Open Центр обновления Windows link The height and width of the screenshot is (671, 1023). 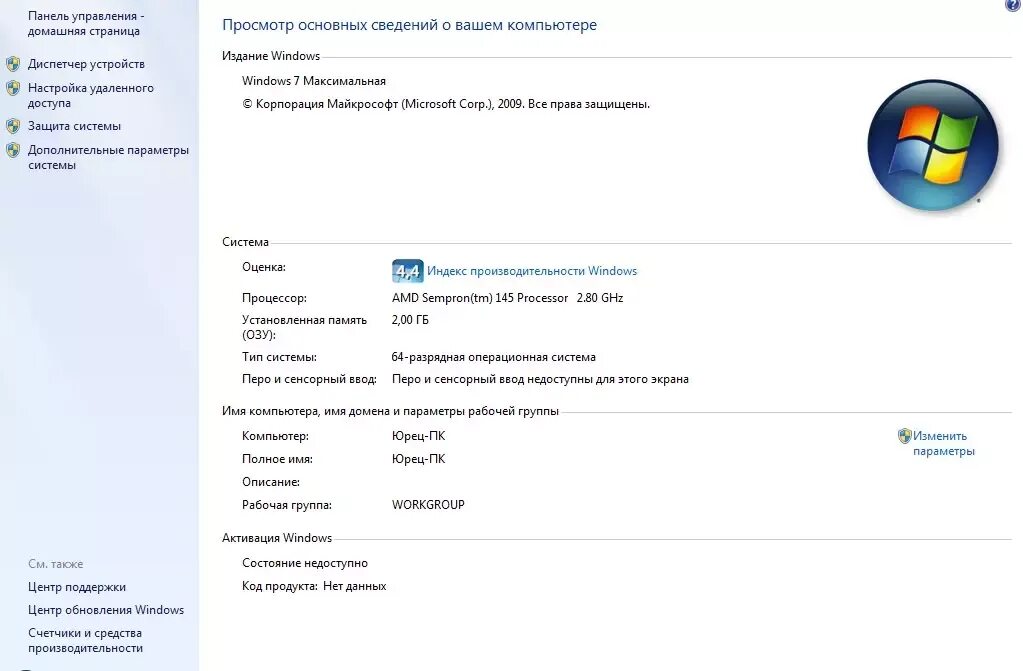coord(106,610)
